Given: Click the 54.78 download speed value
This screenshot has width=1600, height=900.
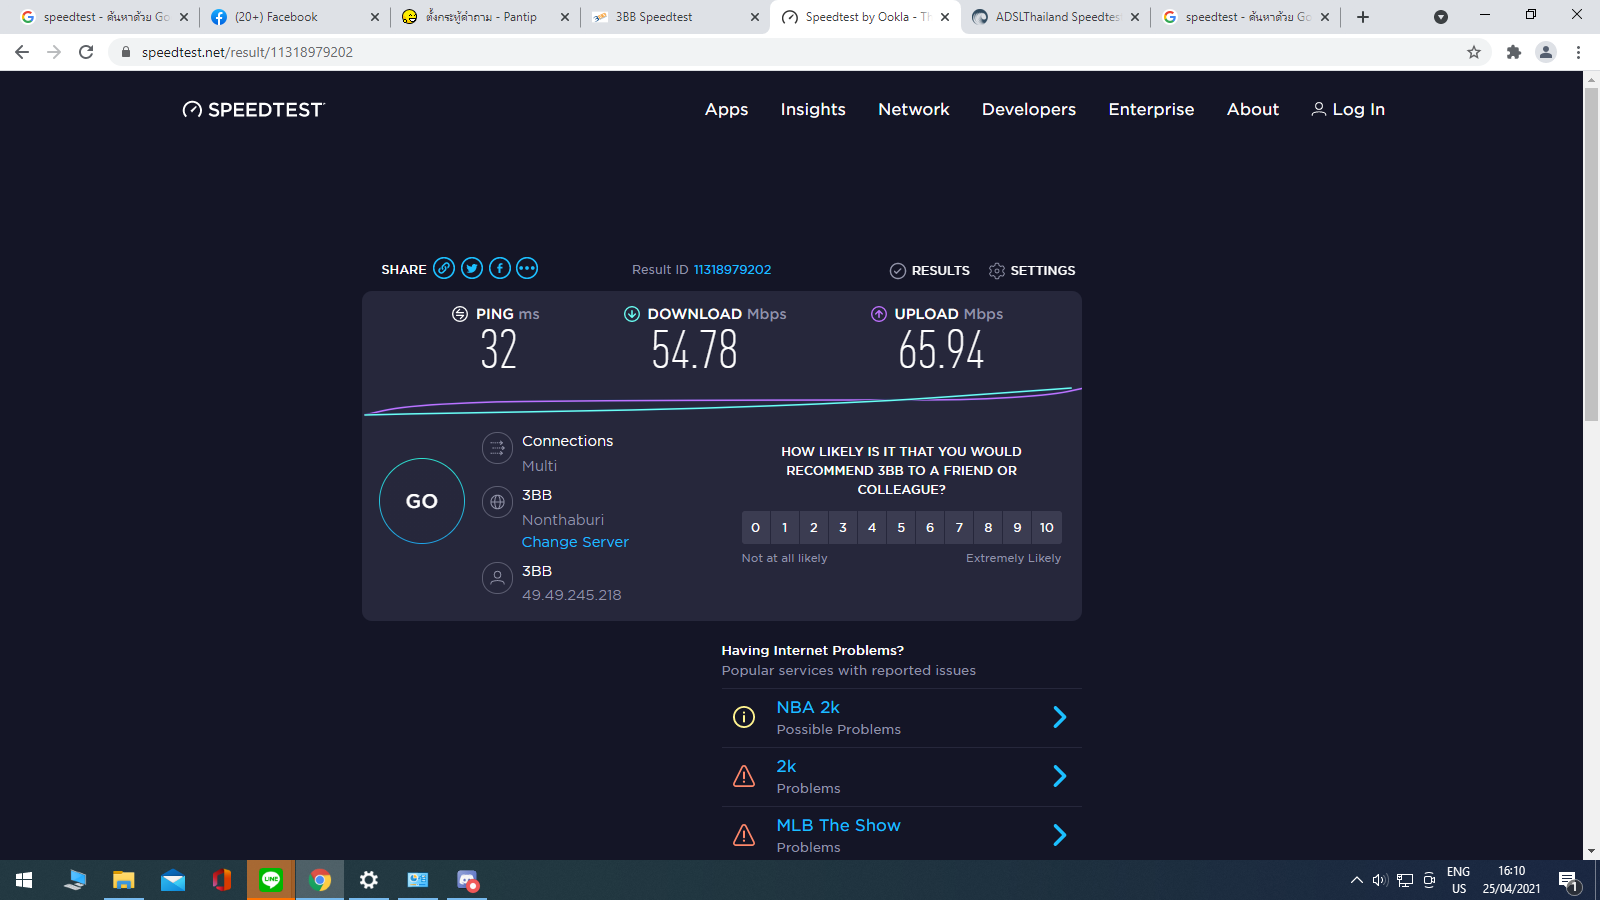Looking at the screenshot, I should pyautogui.click(x=695, y=350).
